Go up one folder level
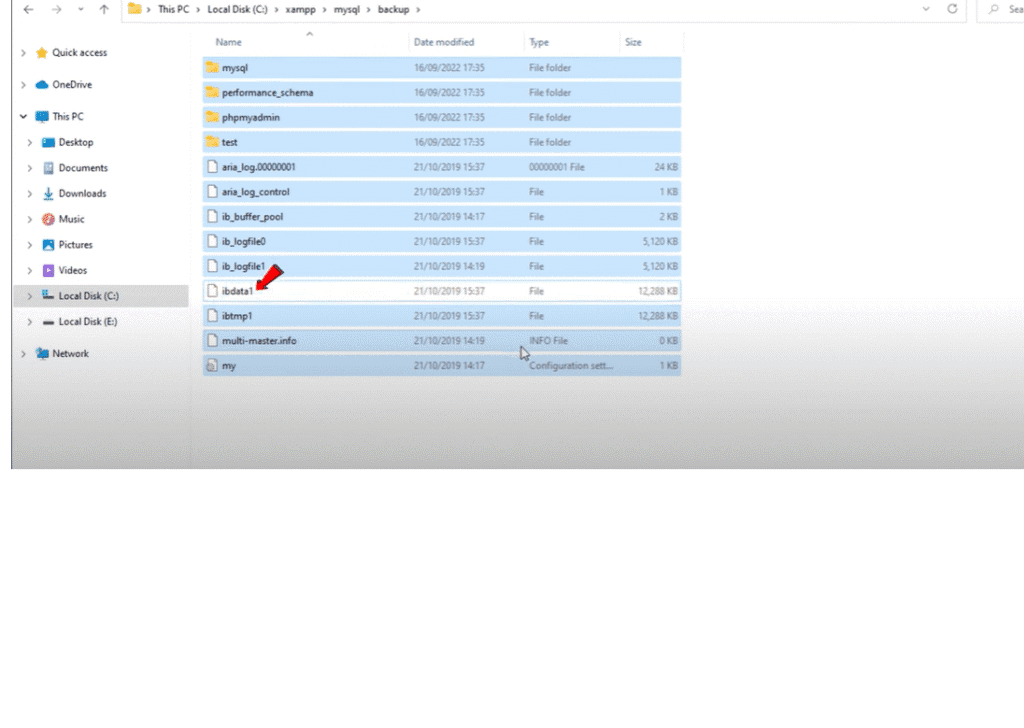The height and width of the screenshot is (728, 1024). point(104,9)
